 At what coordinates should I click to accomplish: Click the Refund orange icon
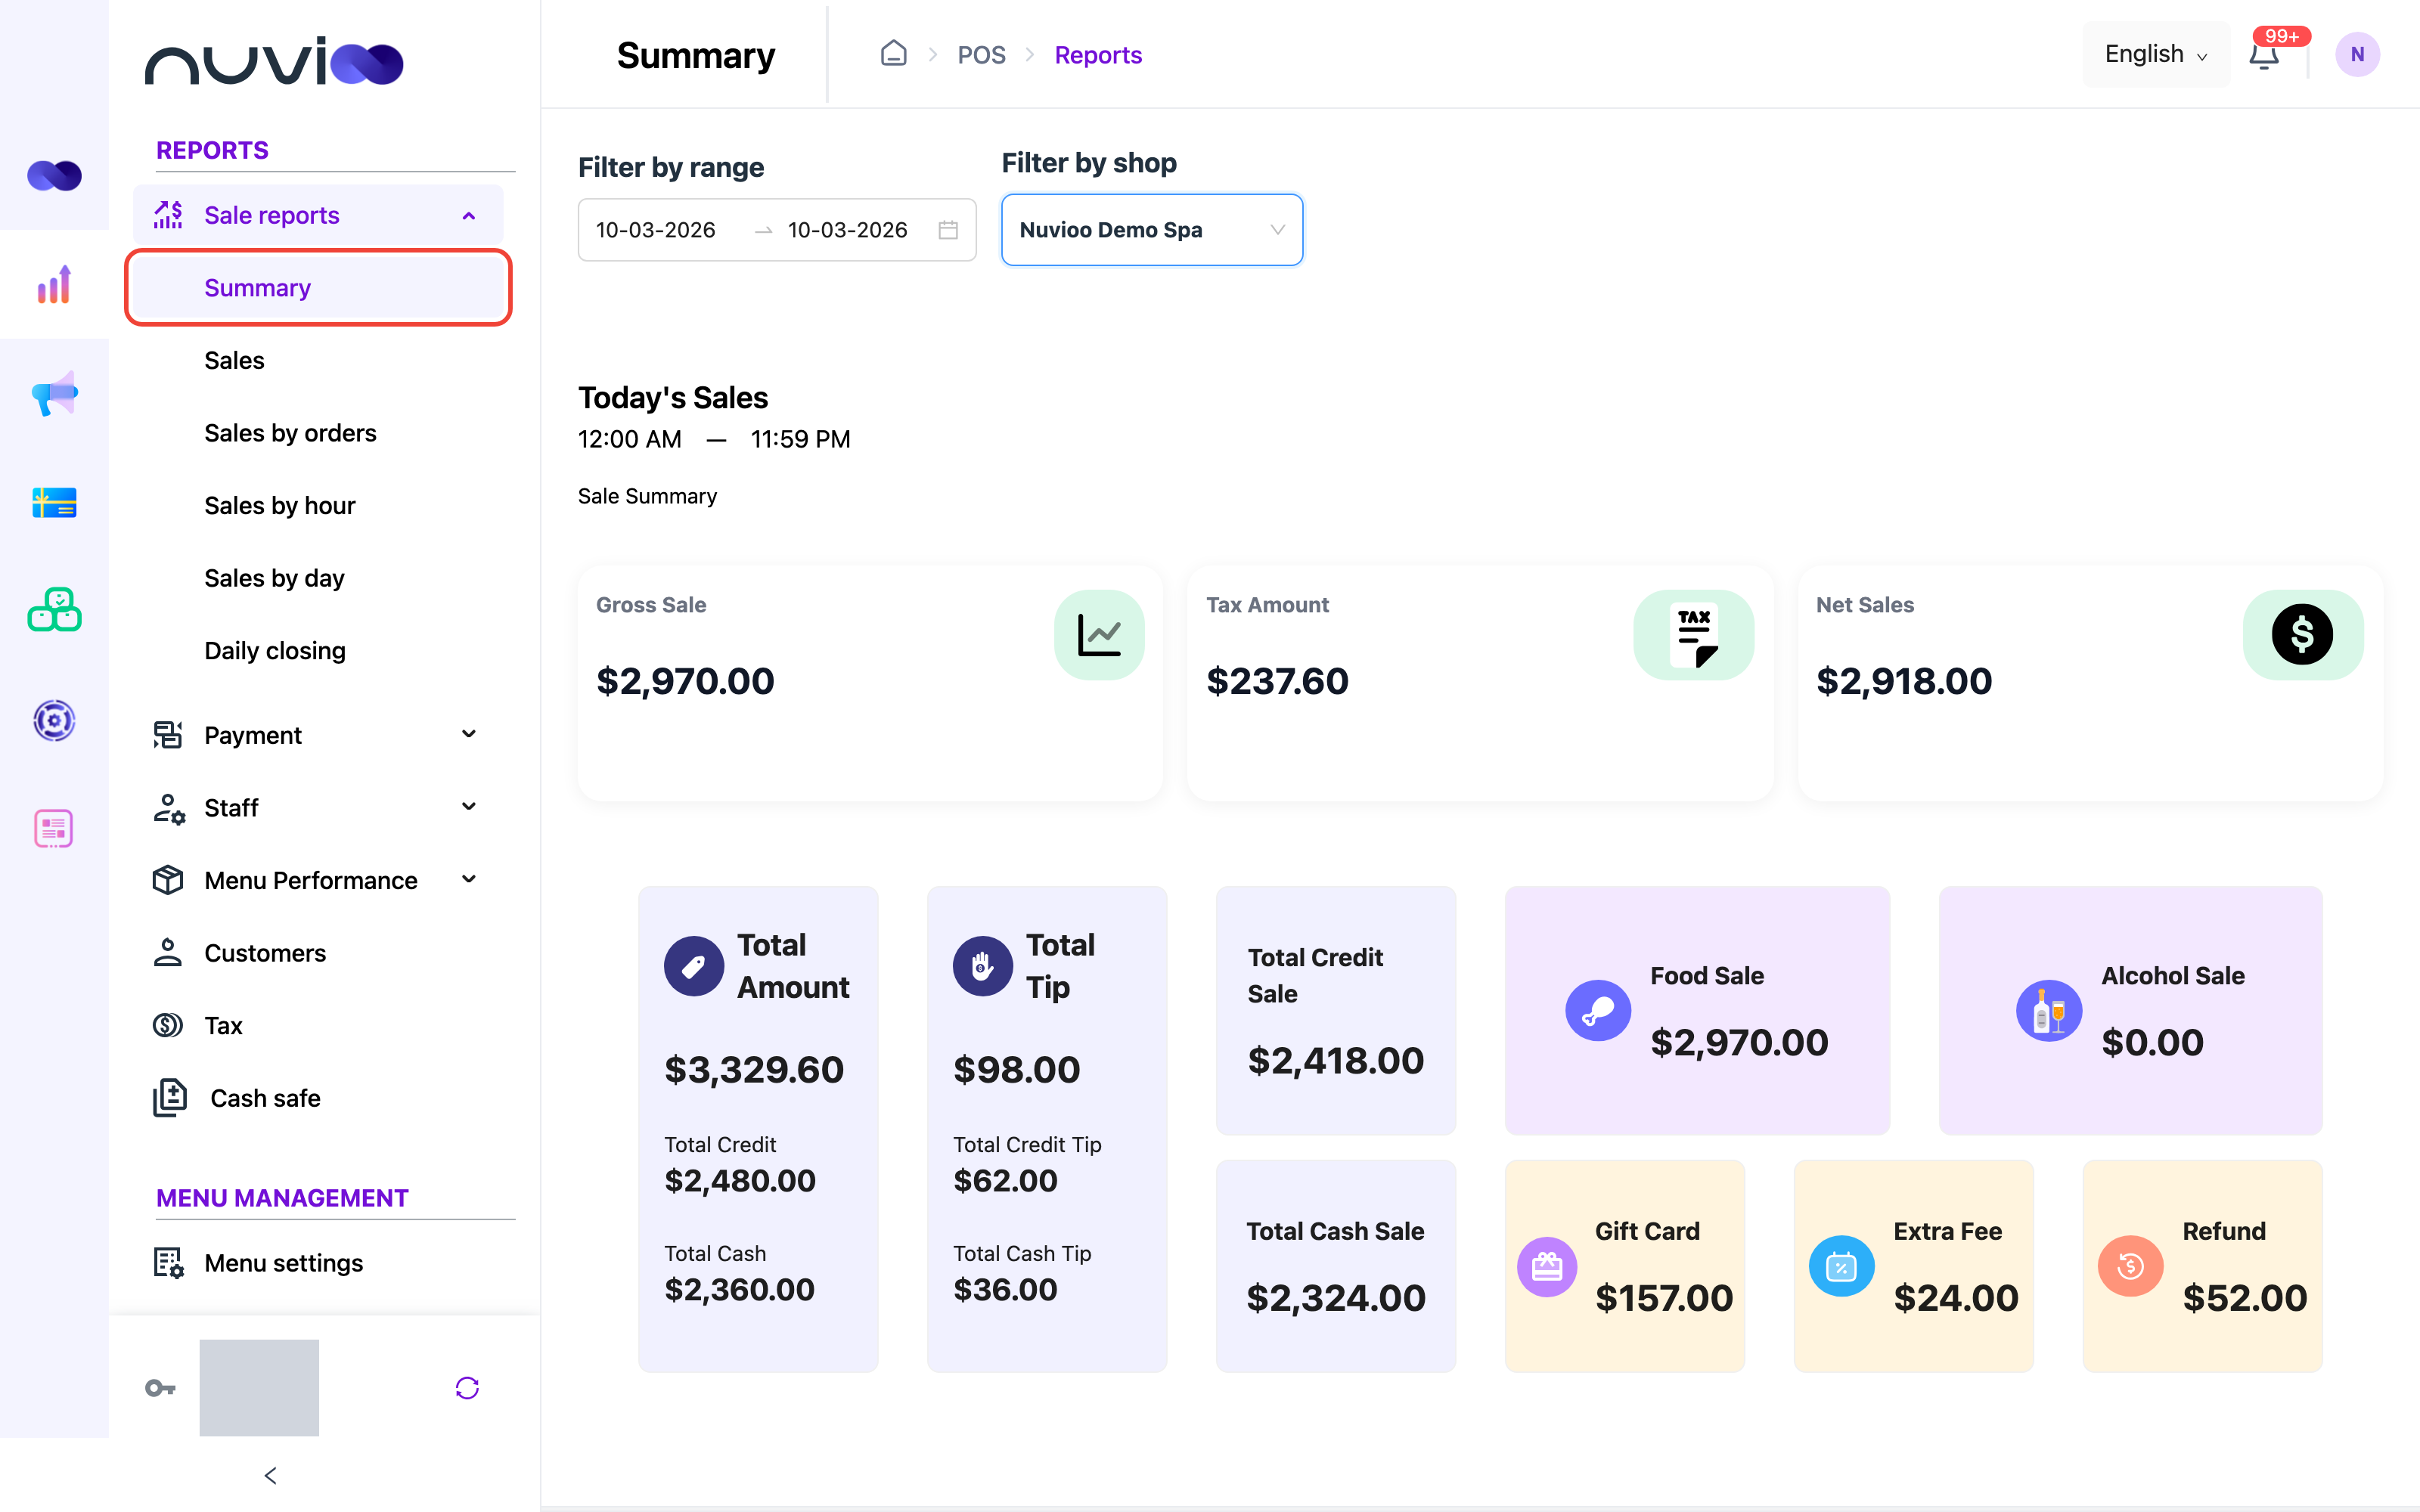click(x=2130, y=1267)
